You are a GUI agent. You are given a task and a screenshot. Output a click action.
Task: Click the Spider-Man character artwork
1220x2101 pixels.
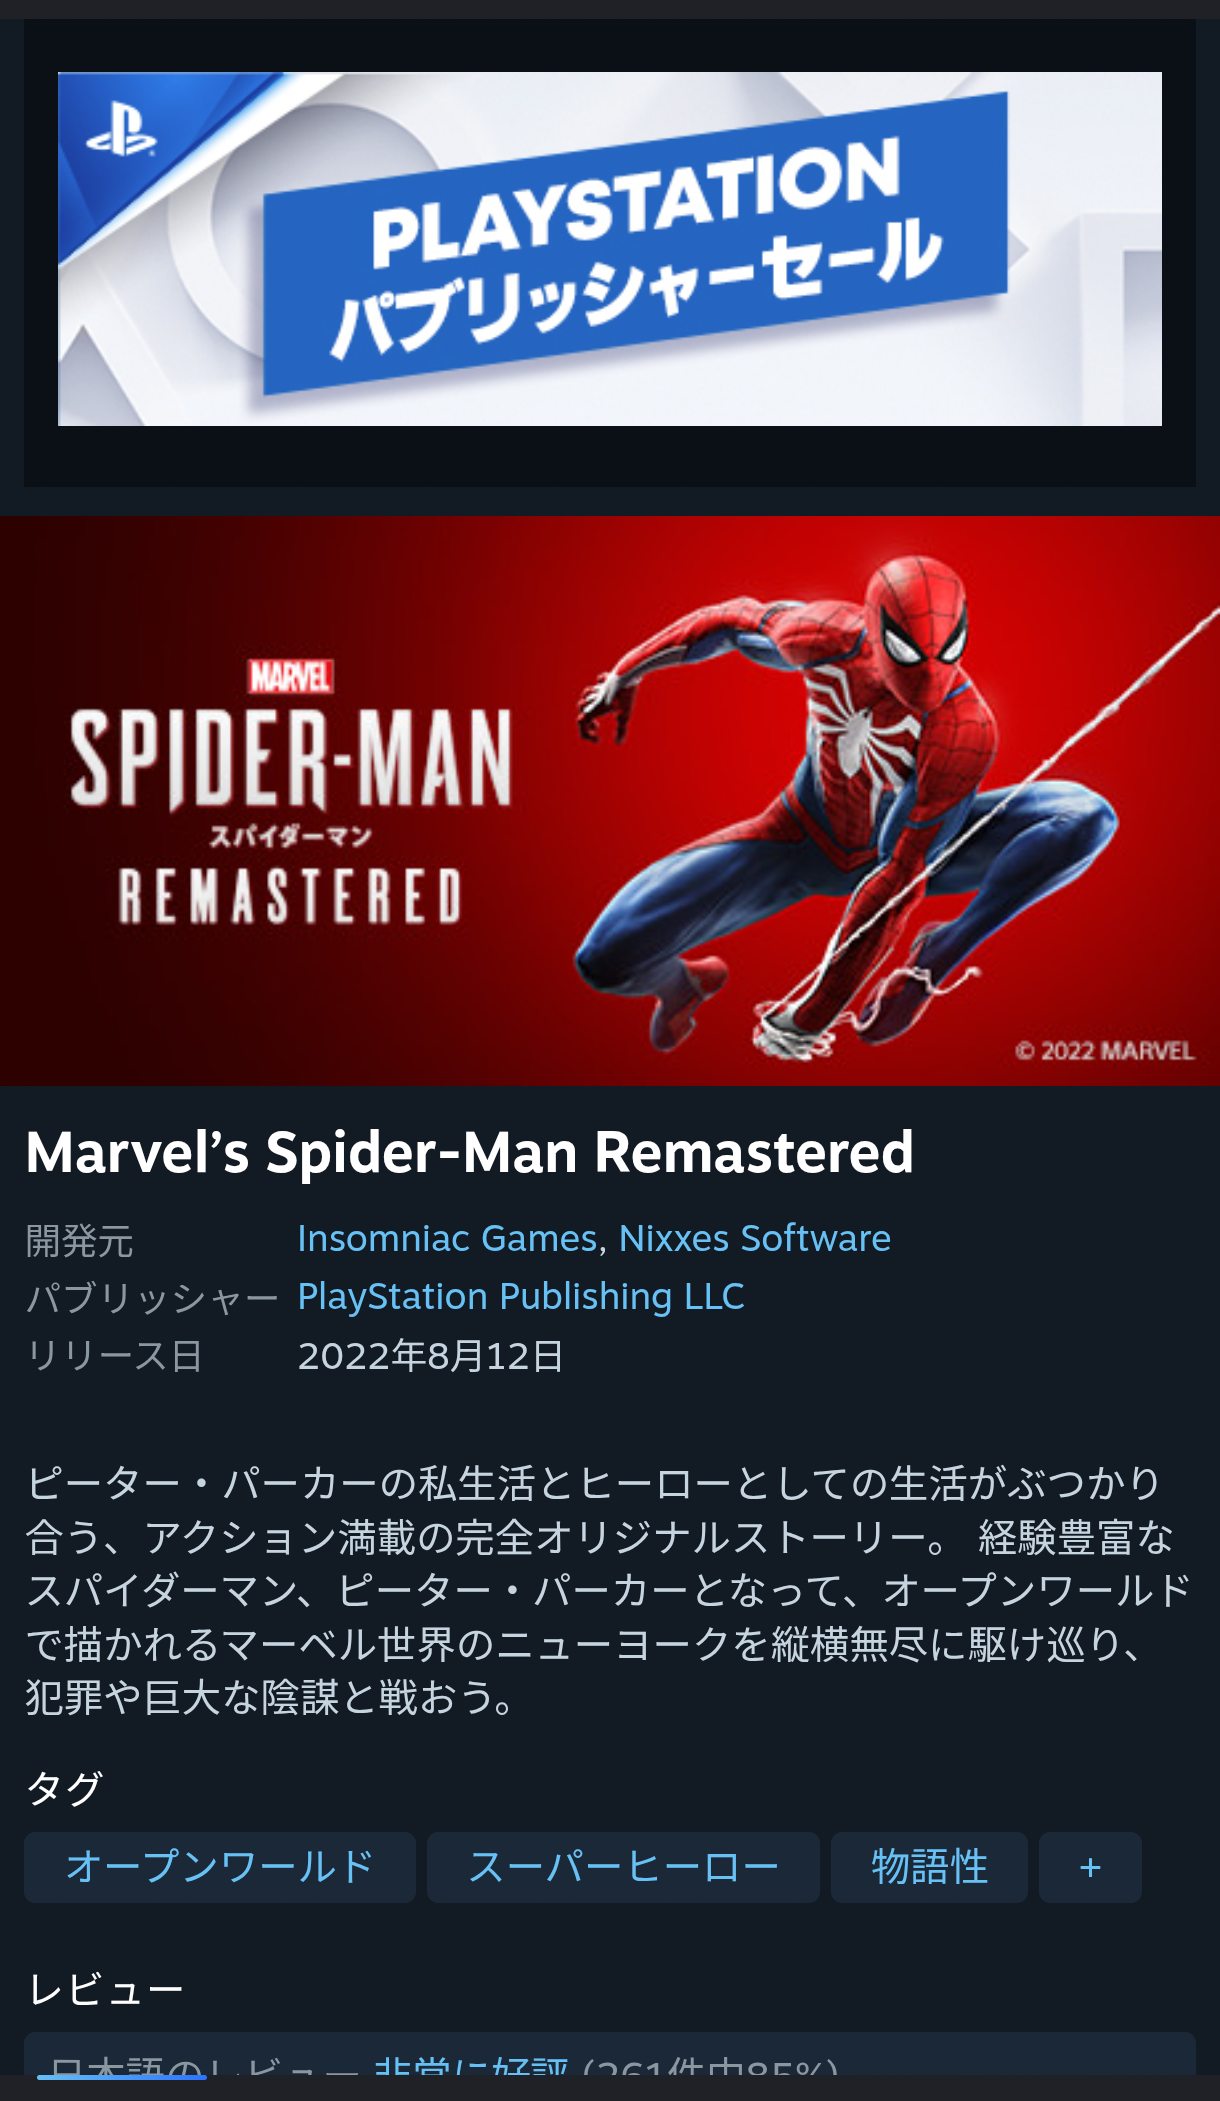click(850, 800)
